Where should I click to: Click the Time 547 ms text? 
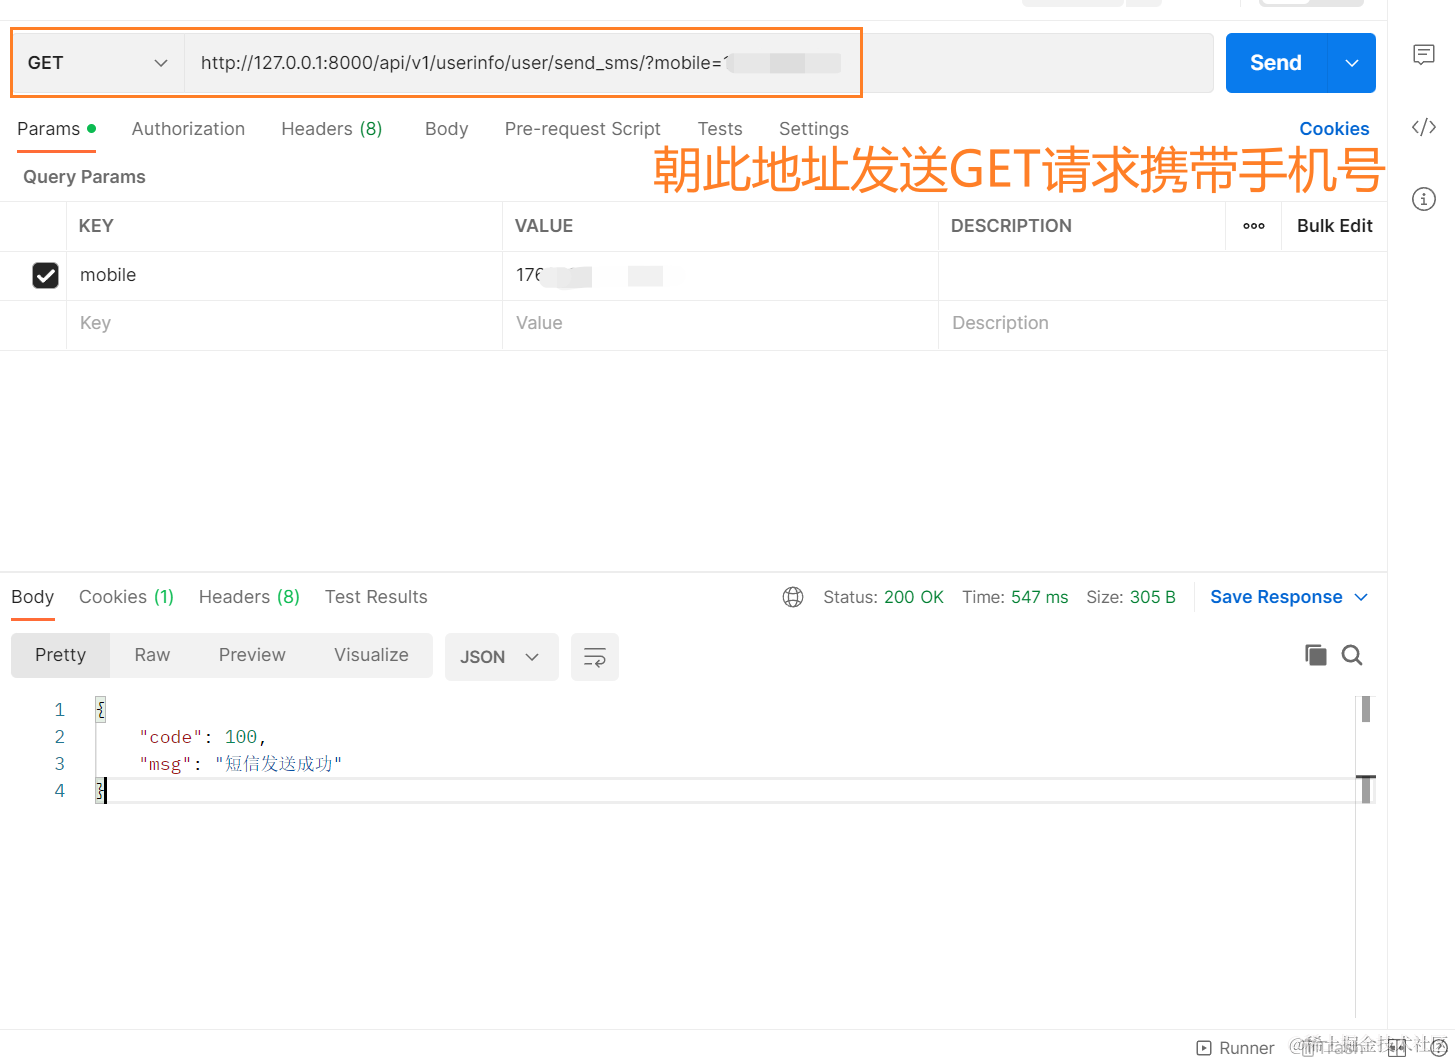pyautogui.click(x=1015, y=597)
